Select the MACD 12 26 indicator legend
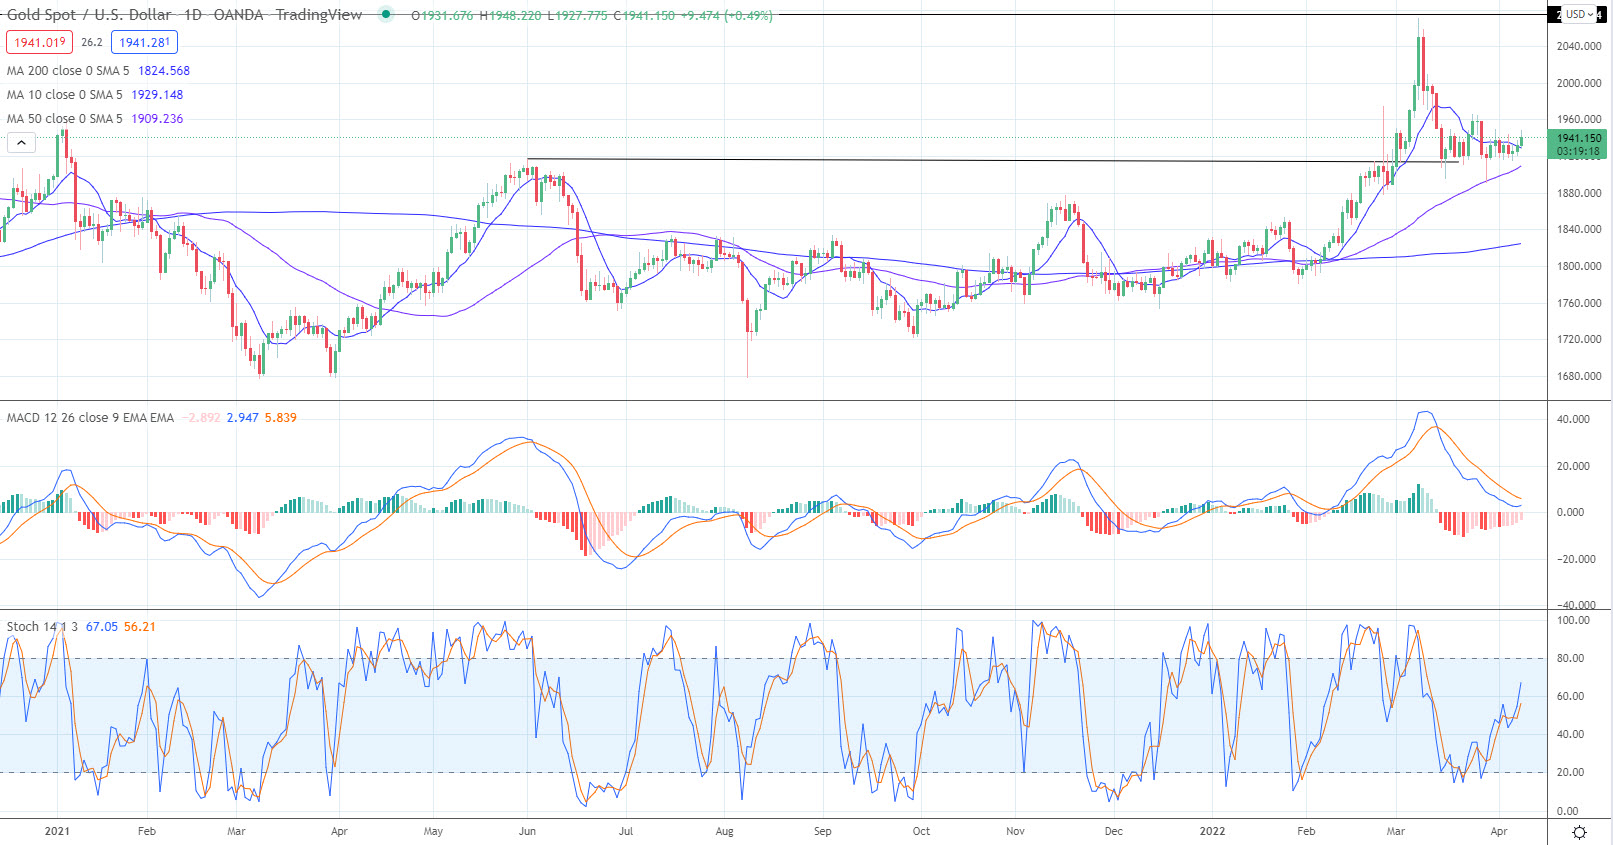Viewport: 1613px width, 845px height. 90,418
